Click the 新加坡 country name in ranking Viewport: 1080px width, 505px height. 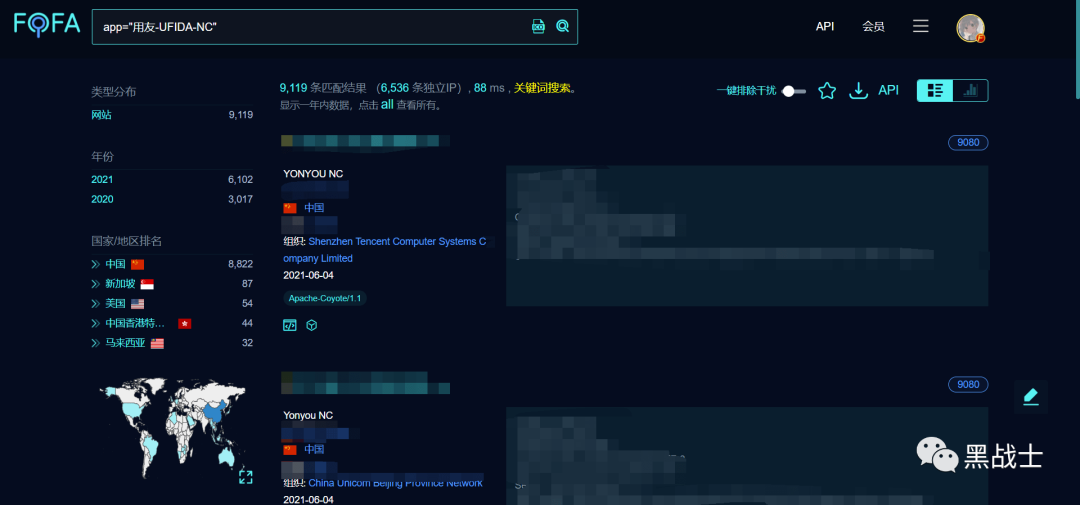click(121, 284)
